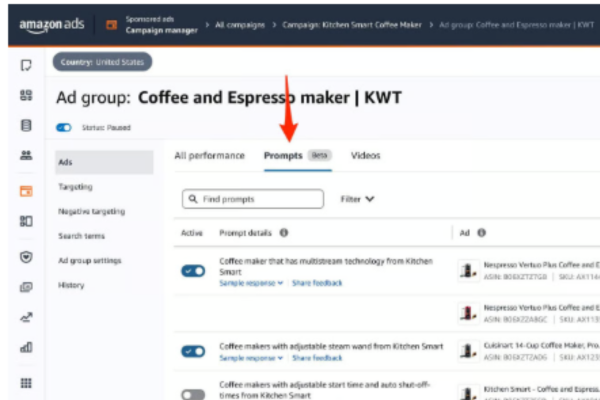This screenshot has width=600, height=400.
Task: Open the apps grid icon at sidebar bottom
Action: 26,382
